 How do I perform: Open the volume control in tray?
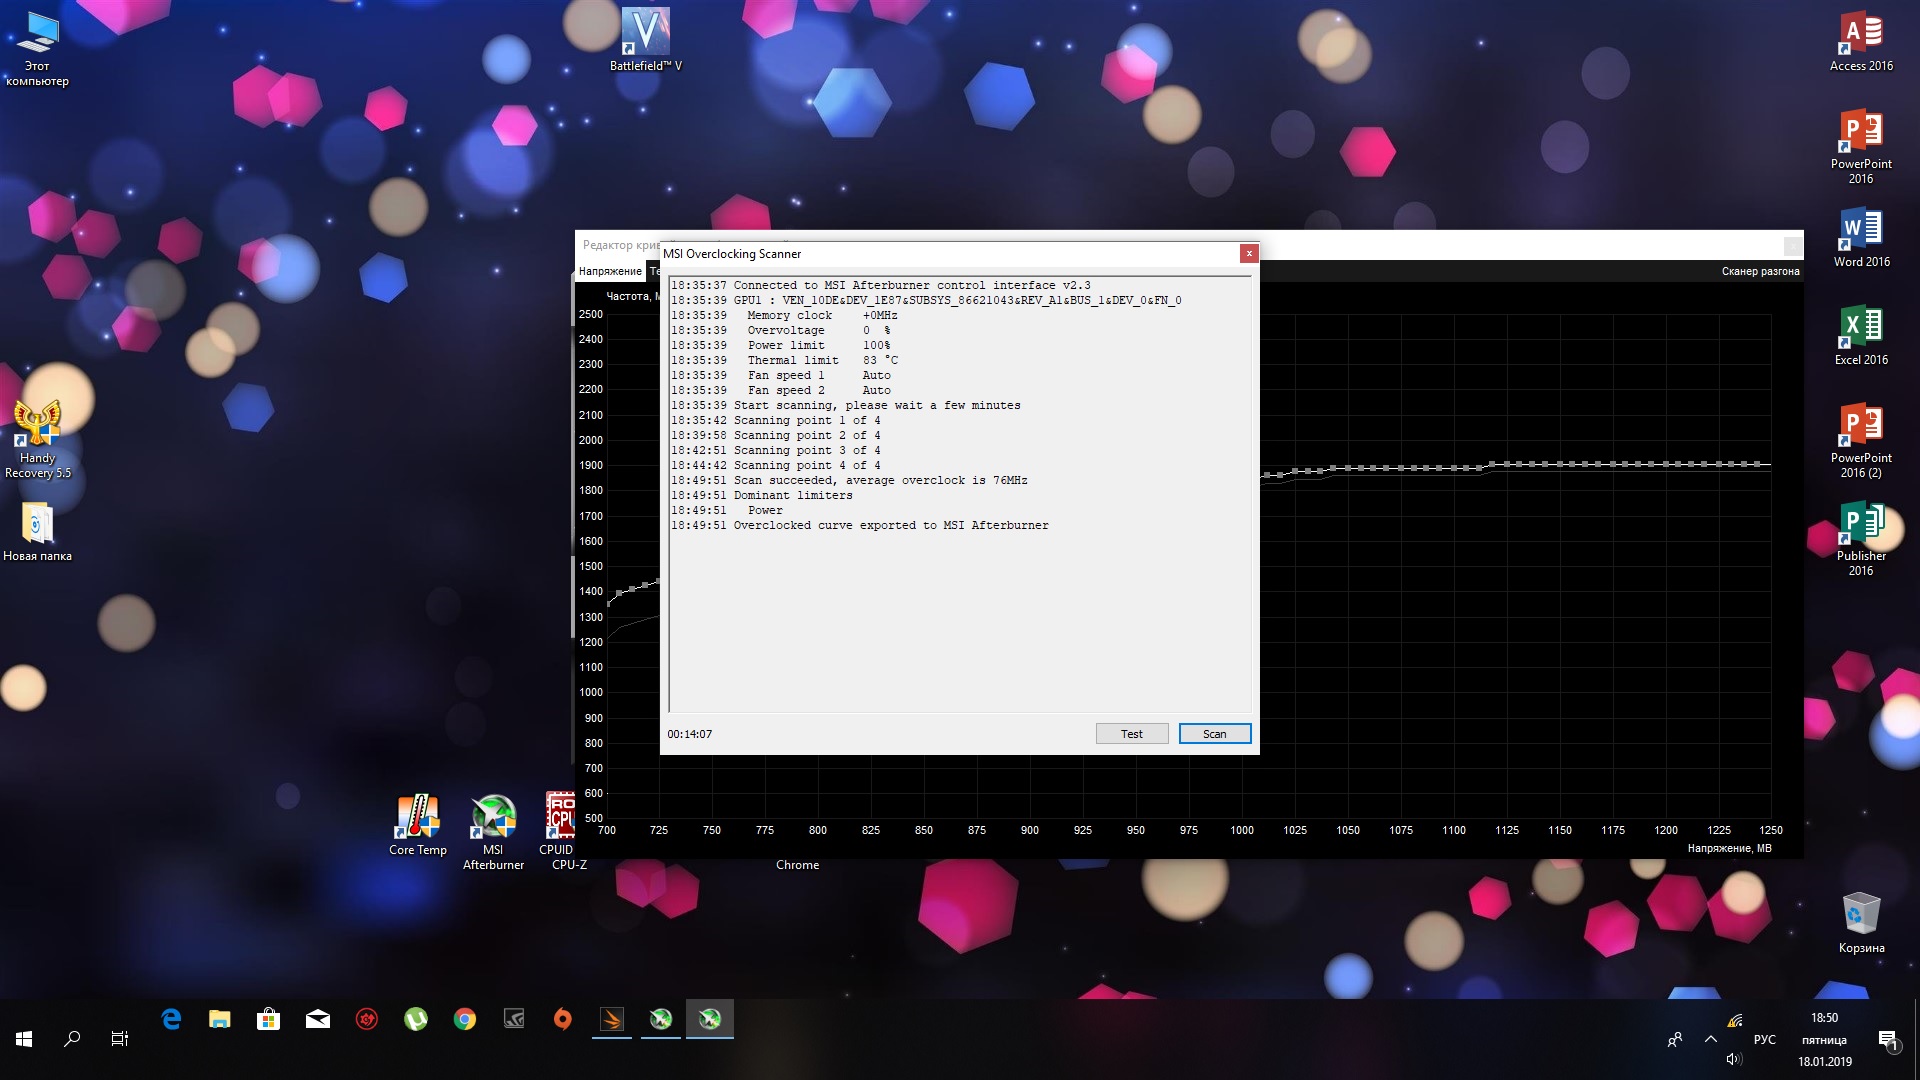pyautogui.click(x=1734, y=1059)
